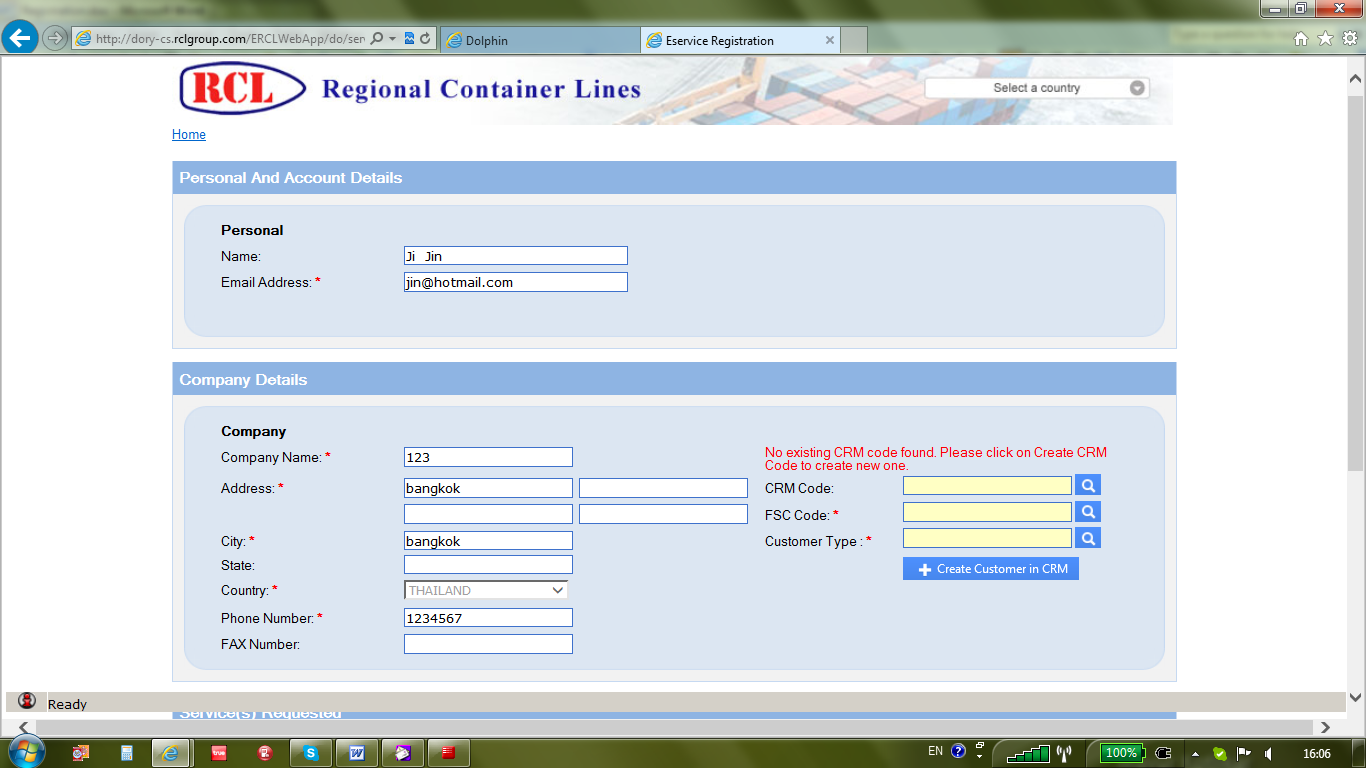This screenshot has height=768, width=1366.
Task: Click Customer Type search magnifier icon
Action: [1088, 538]
